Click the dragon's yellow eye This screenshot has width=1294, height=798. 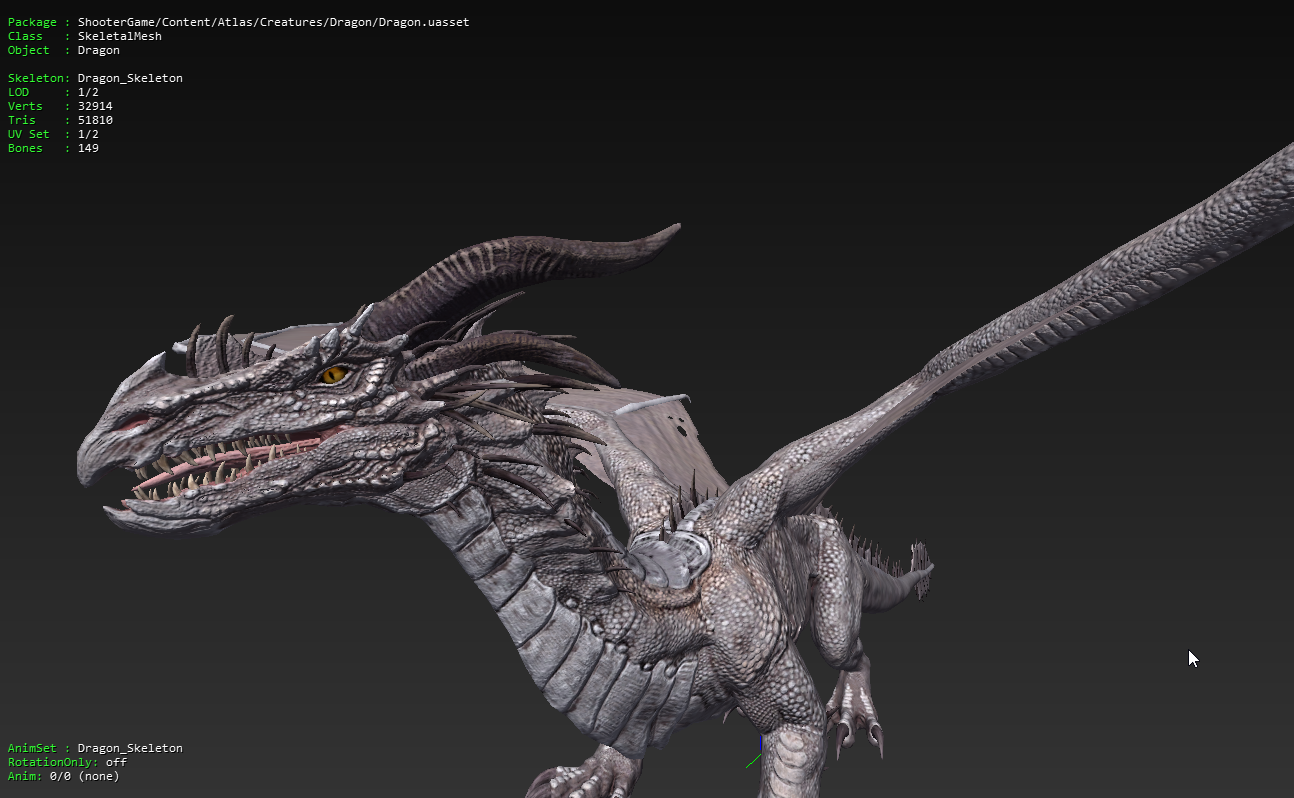click(333, 375)
